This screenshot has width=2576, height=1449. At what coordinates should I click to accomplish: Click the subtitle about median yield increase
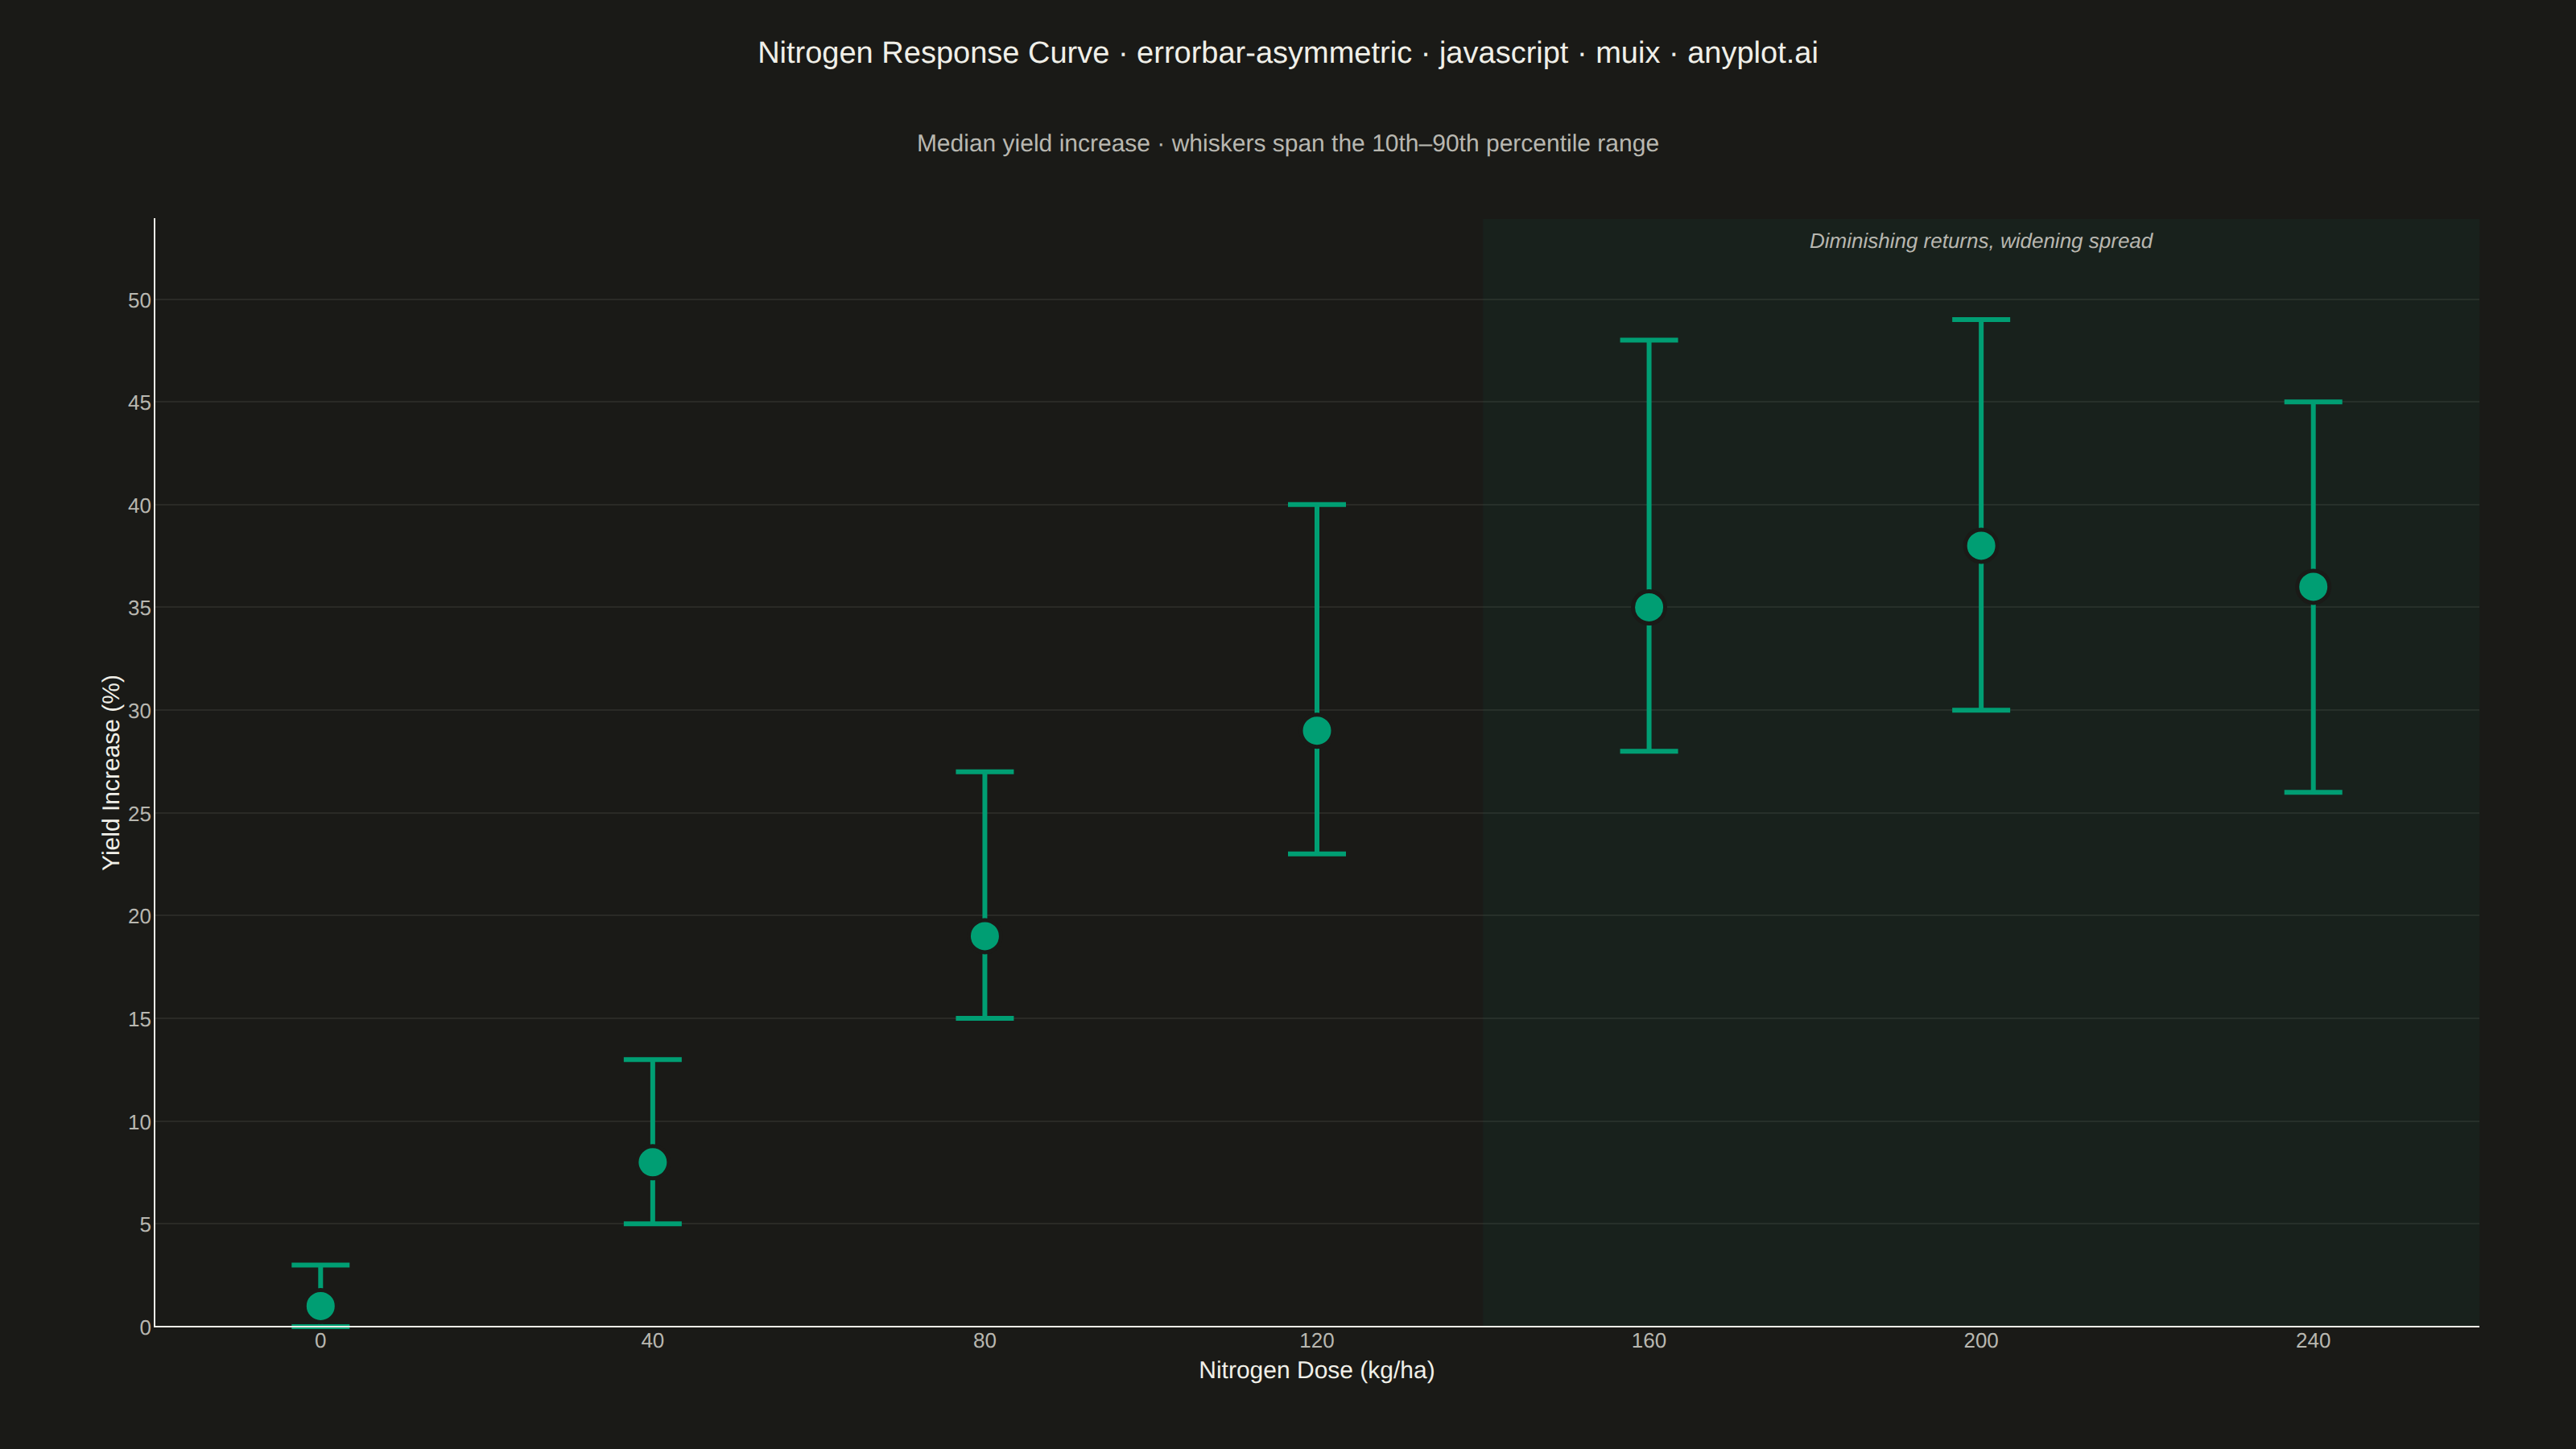pyautogui.click(x=1288, y=143)
